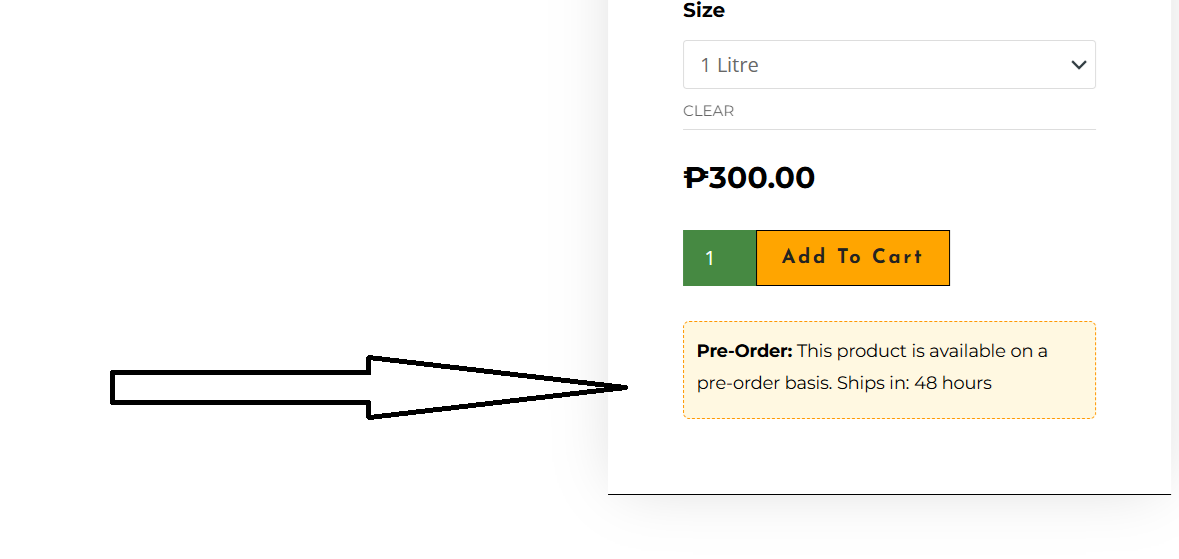This screenshot has height=559, width=1179.
Task: Click the Size heading label
Action: coord(704,11)
